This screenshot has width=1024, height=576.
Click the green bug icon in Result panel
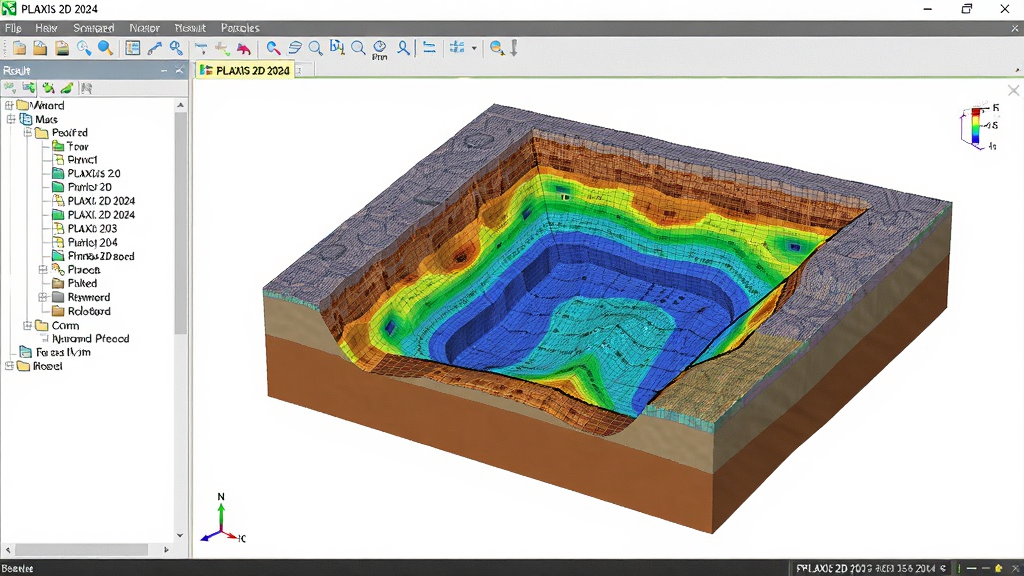point(48,88)
